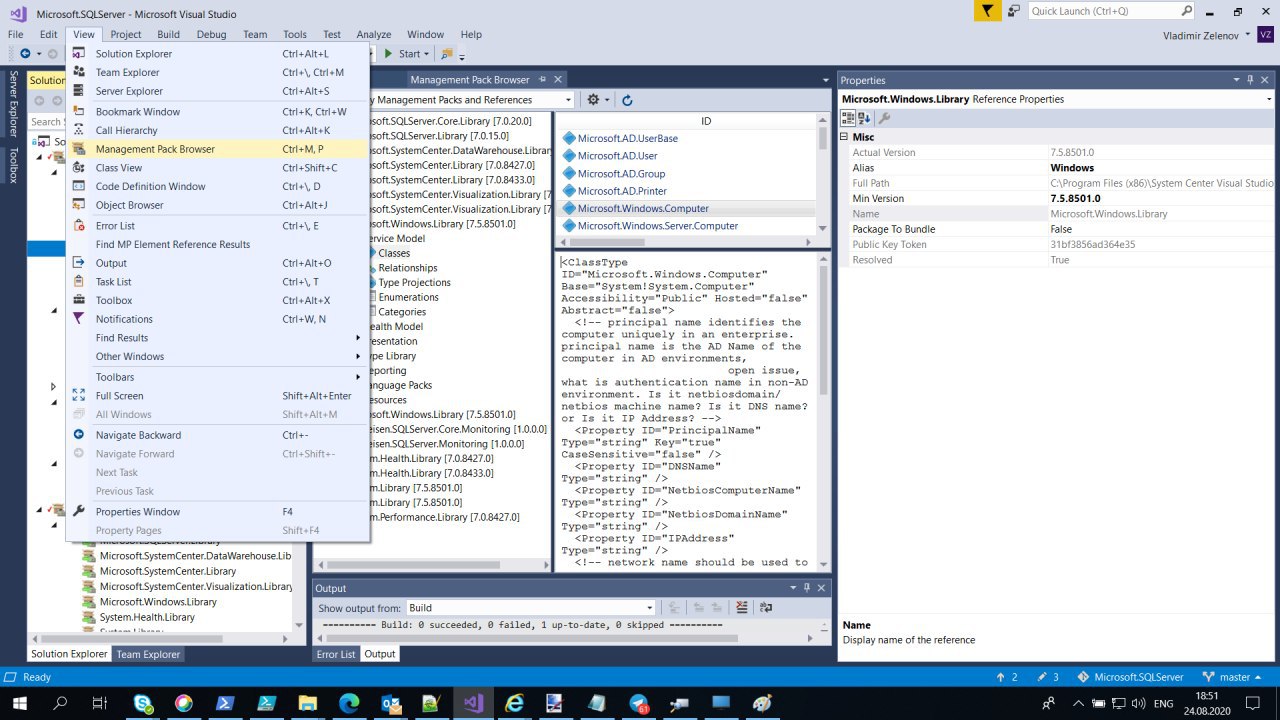Pin the Management Pack Browser tab
The image size is (1280, 720).
(x=543, y=80)
